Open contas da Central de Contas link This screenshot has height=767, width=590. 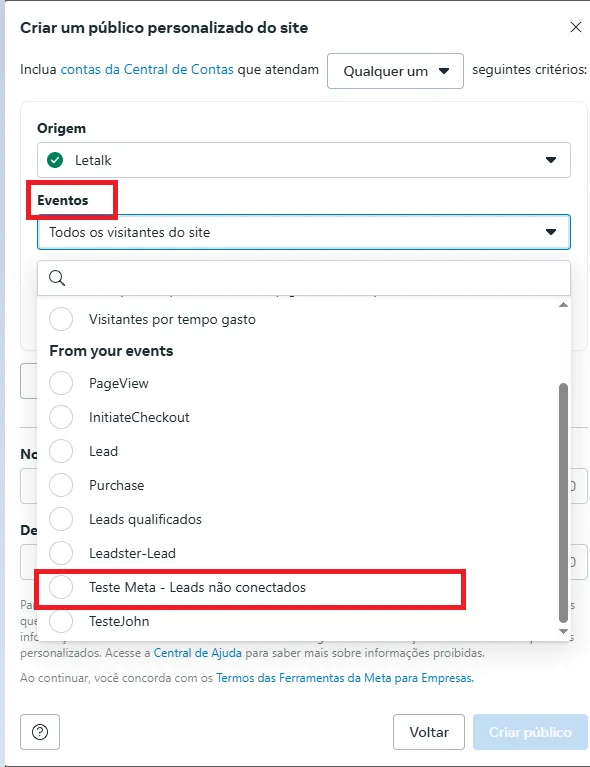[x=147, y=69]
